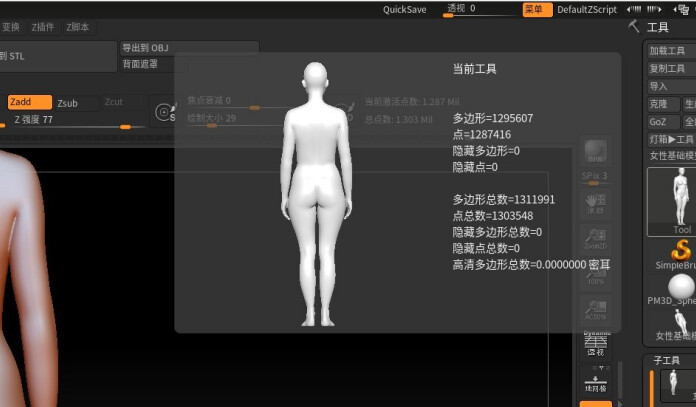The width and height of the screenshot is (696, 407).
Task: Toggle the Dynamic 透视 perspective icon
Action: coord(596,344)
